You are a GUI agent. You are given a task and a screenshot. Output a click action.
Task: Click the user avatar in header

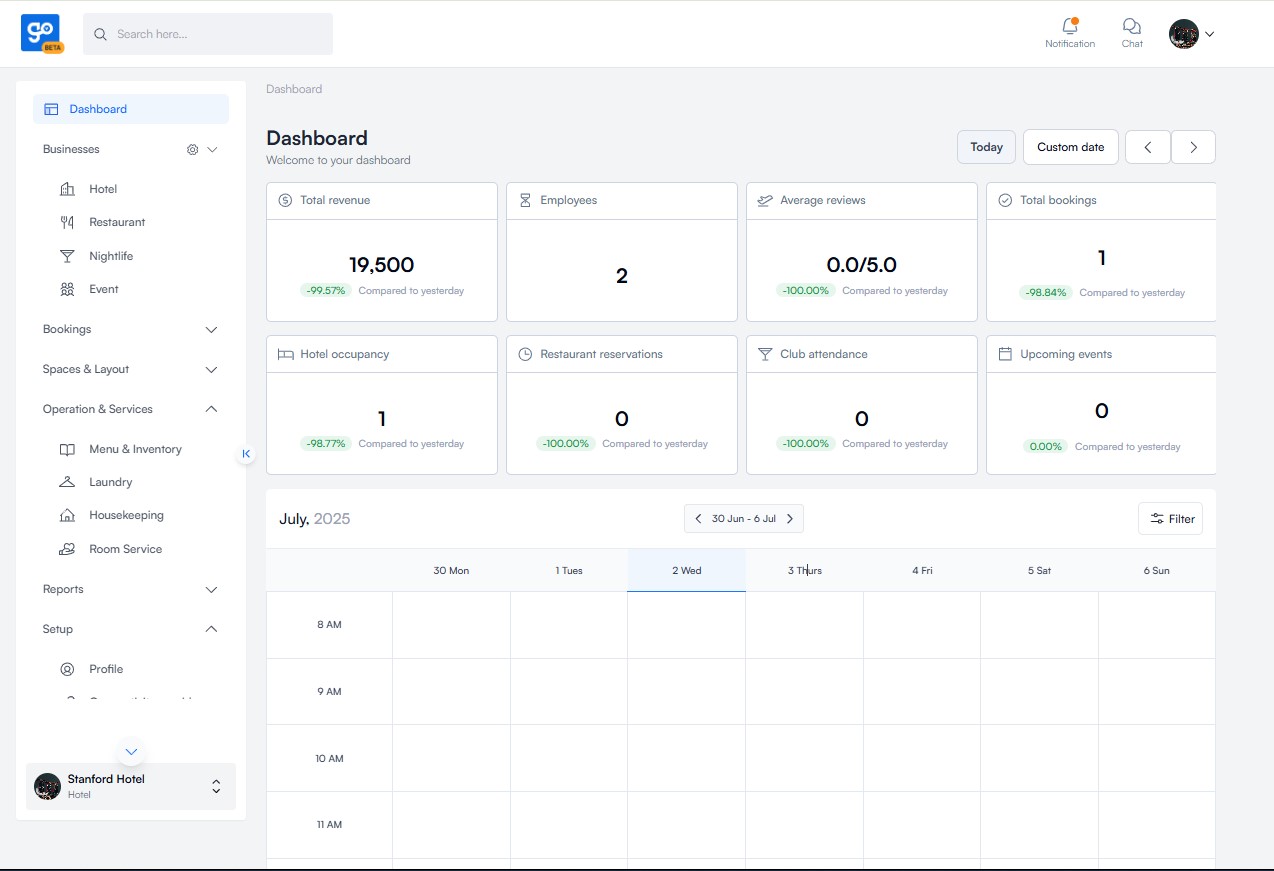click(1184, 34)
